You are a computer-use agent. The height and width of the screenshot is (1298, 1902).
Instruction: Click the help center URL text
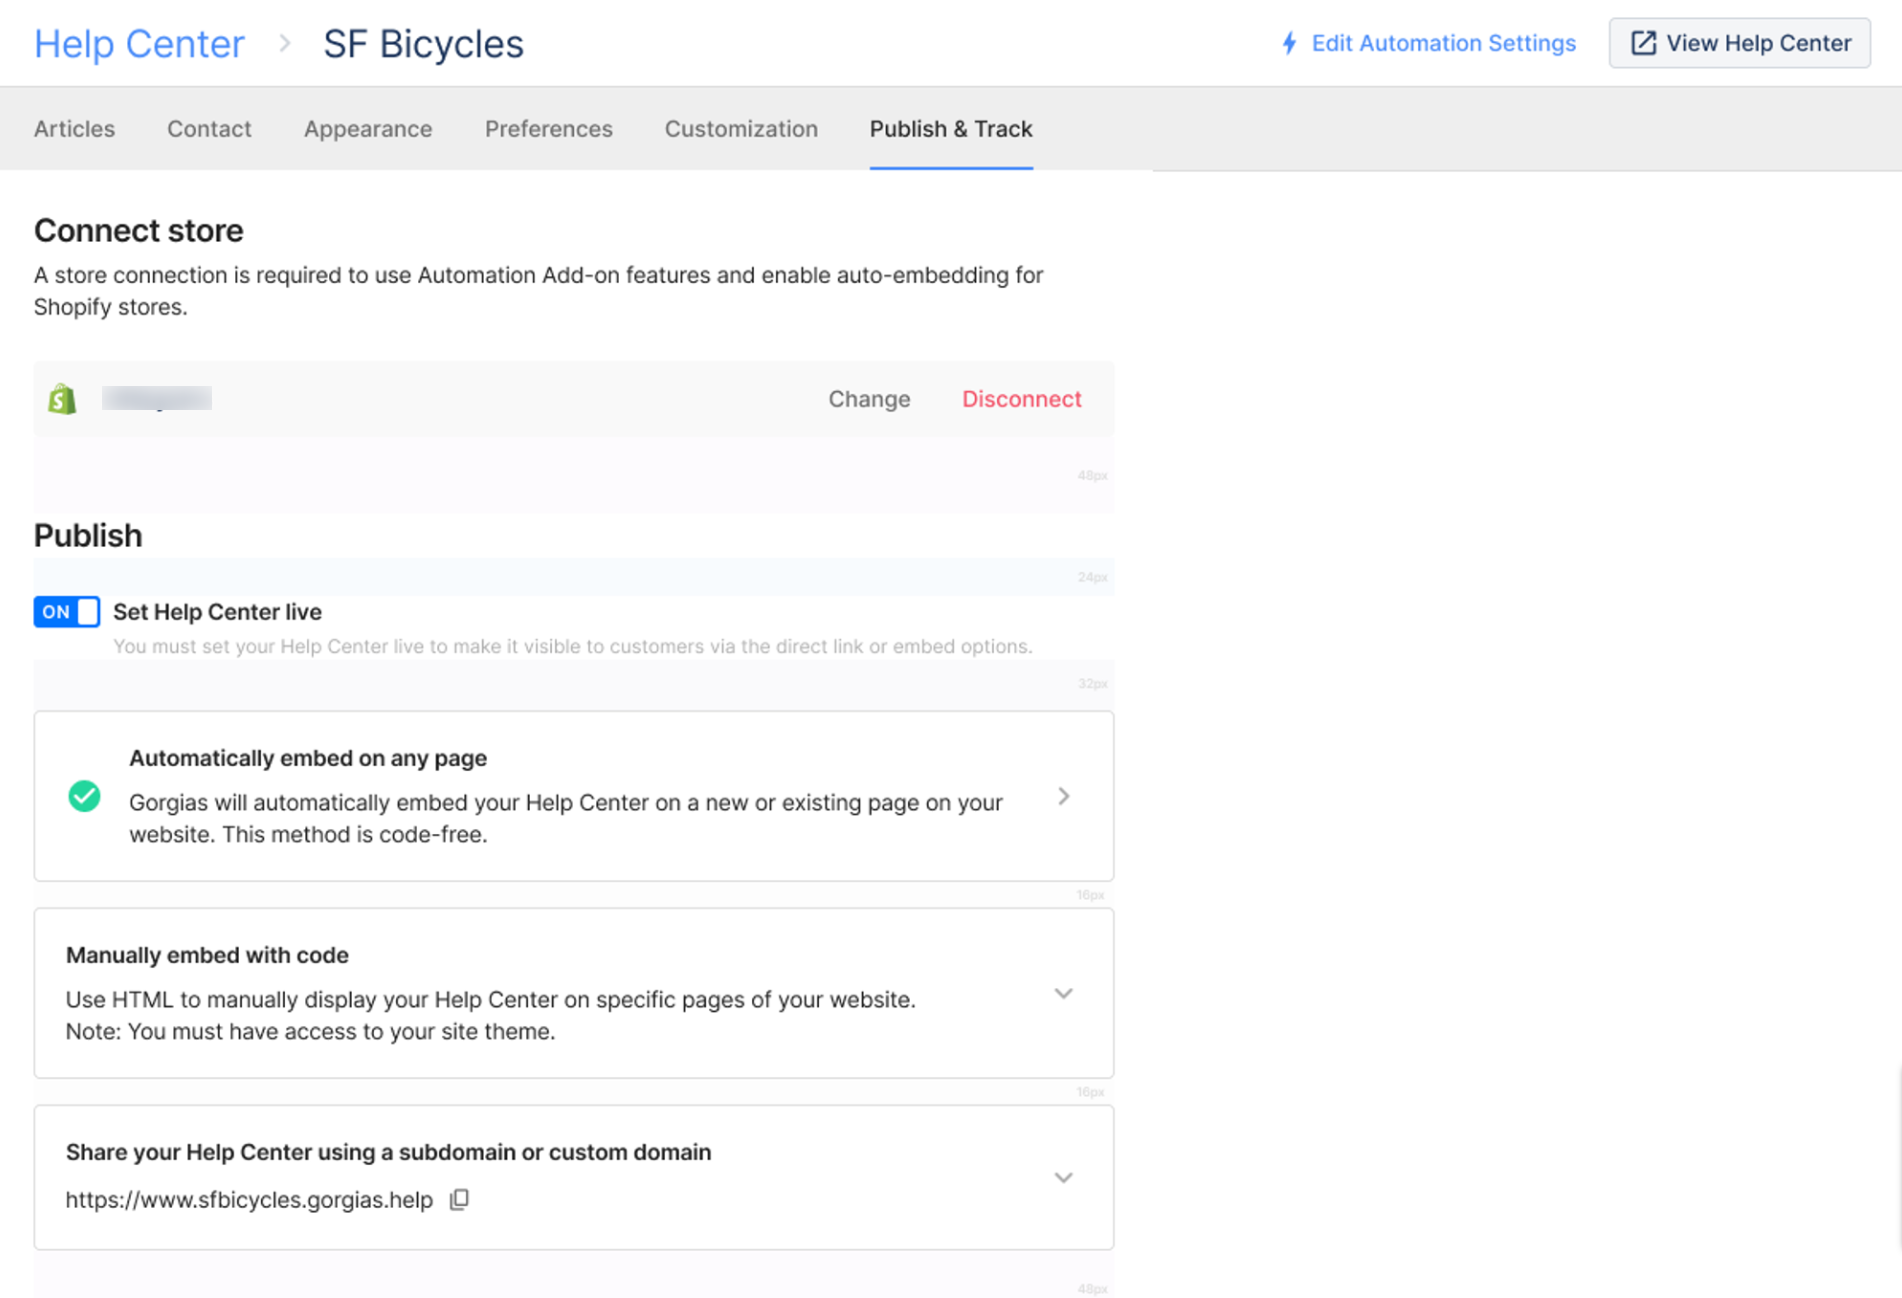point(249,1199)
